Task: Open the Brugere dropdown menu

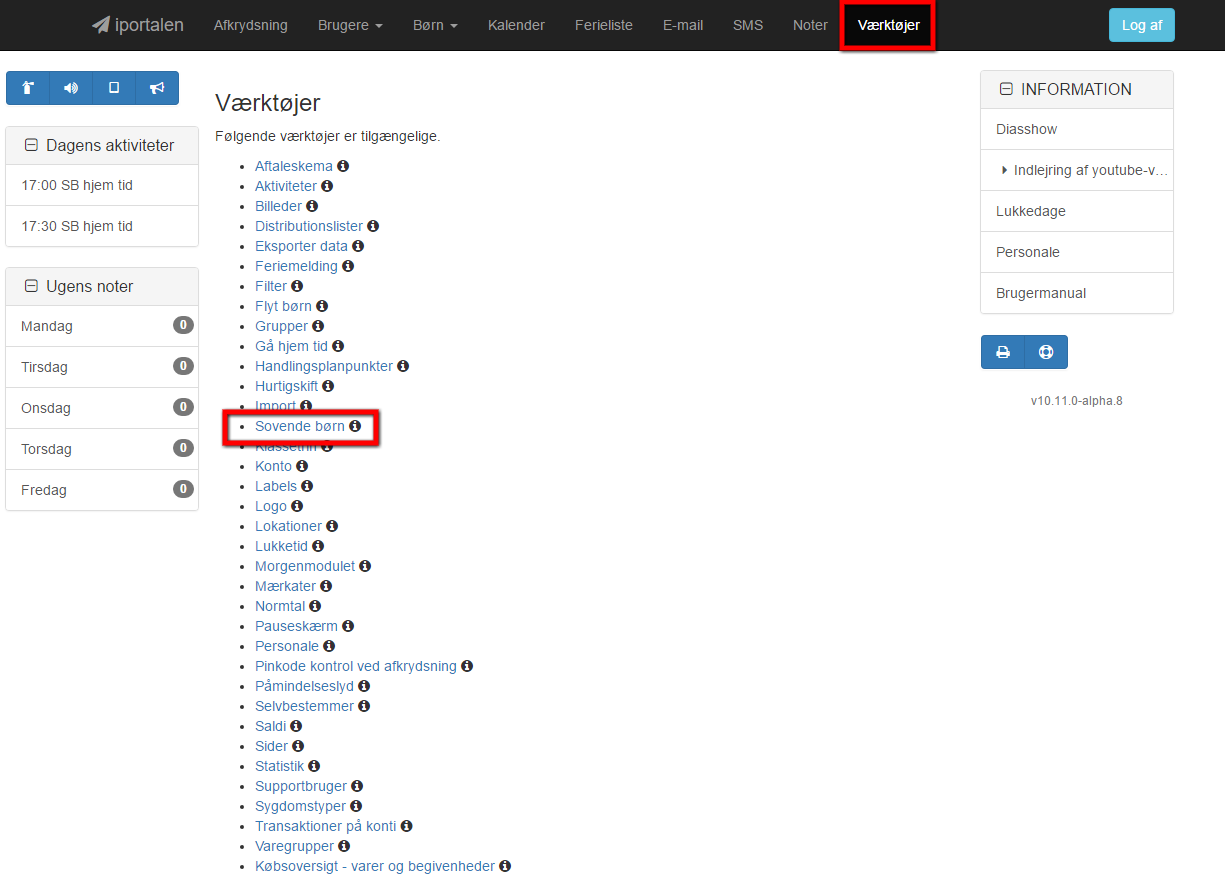Action: [350, 25]
